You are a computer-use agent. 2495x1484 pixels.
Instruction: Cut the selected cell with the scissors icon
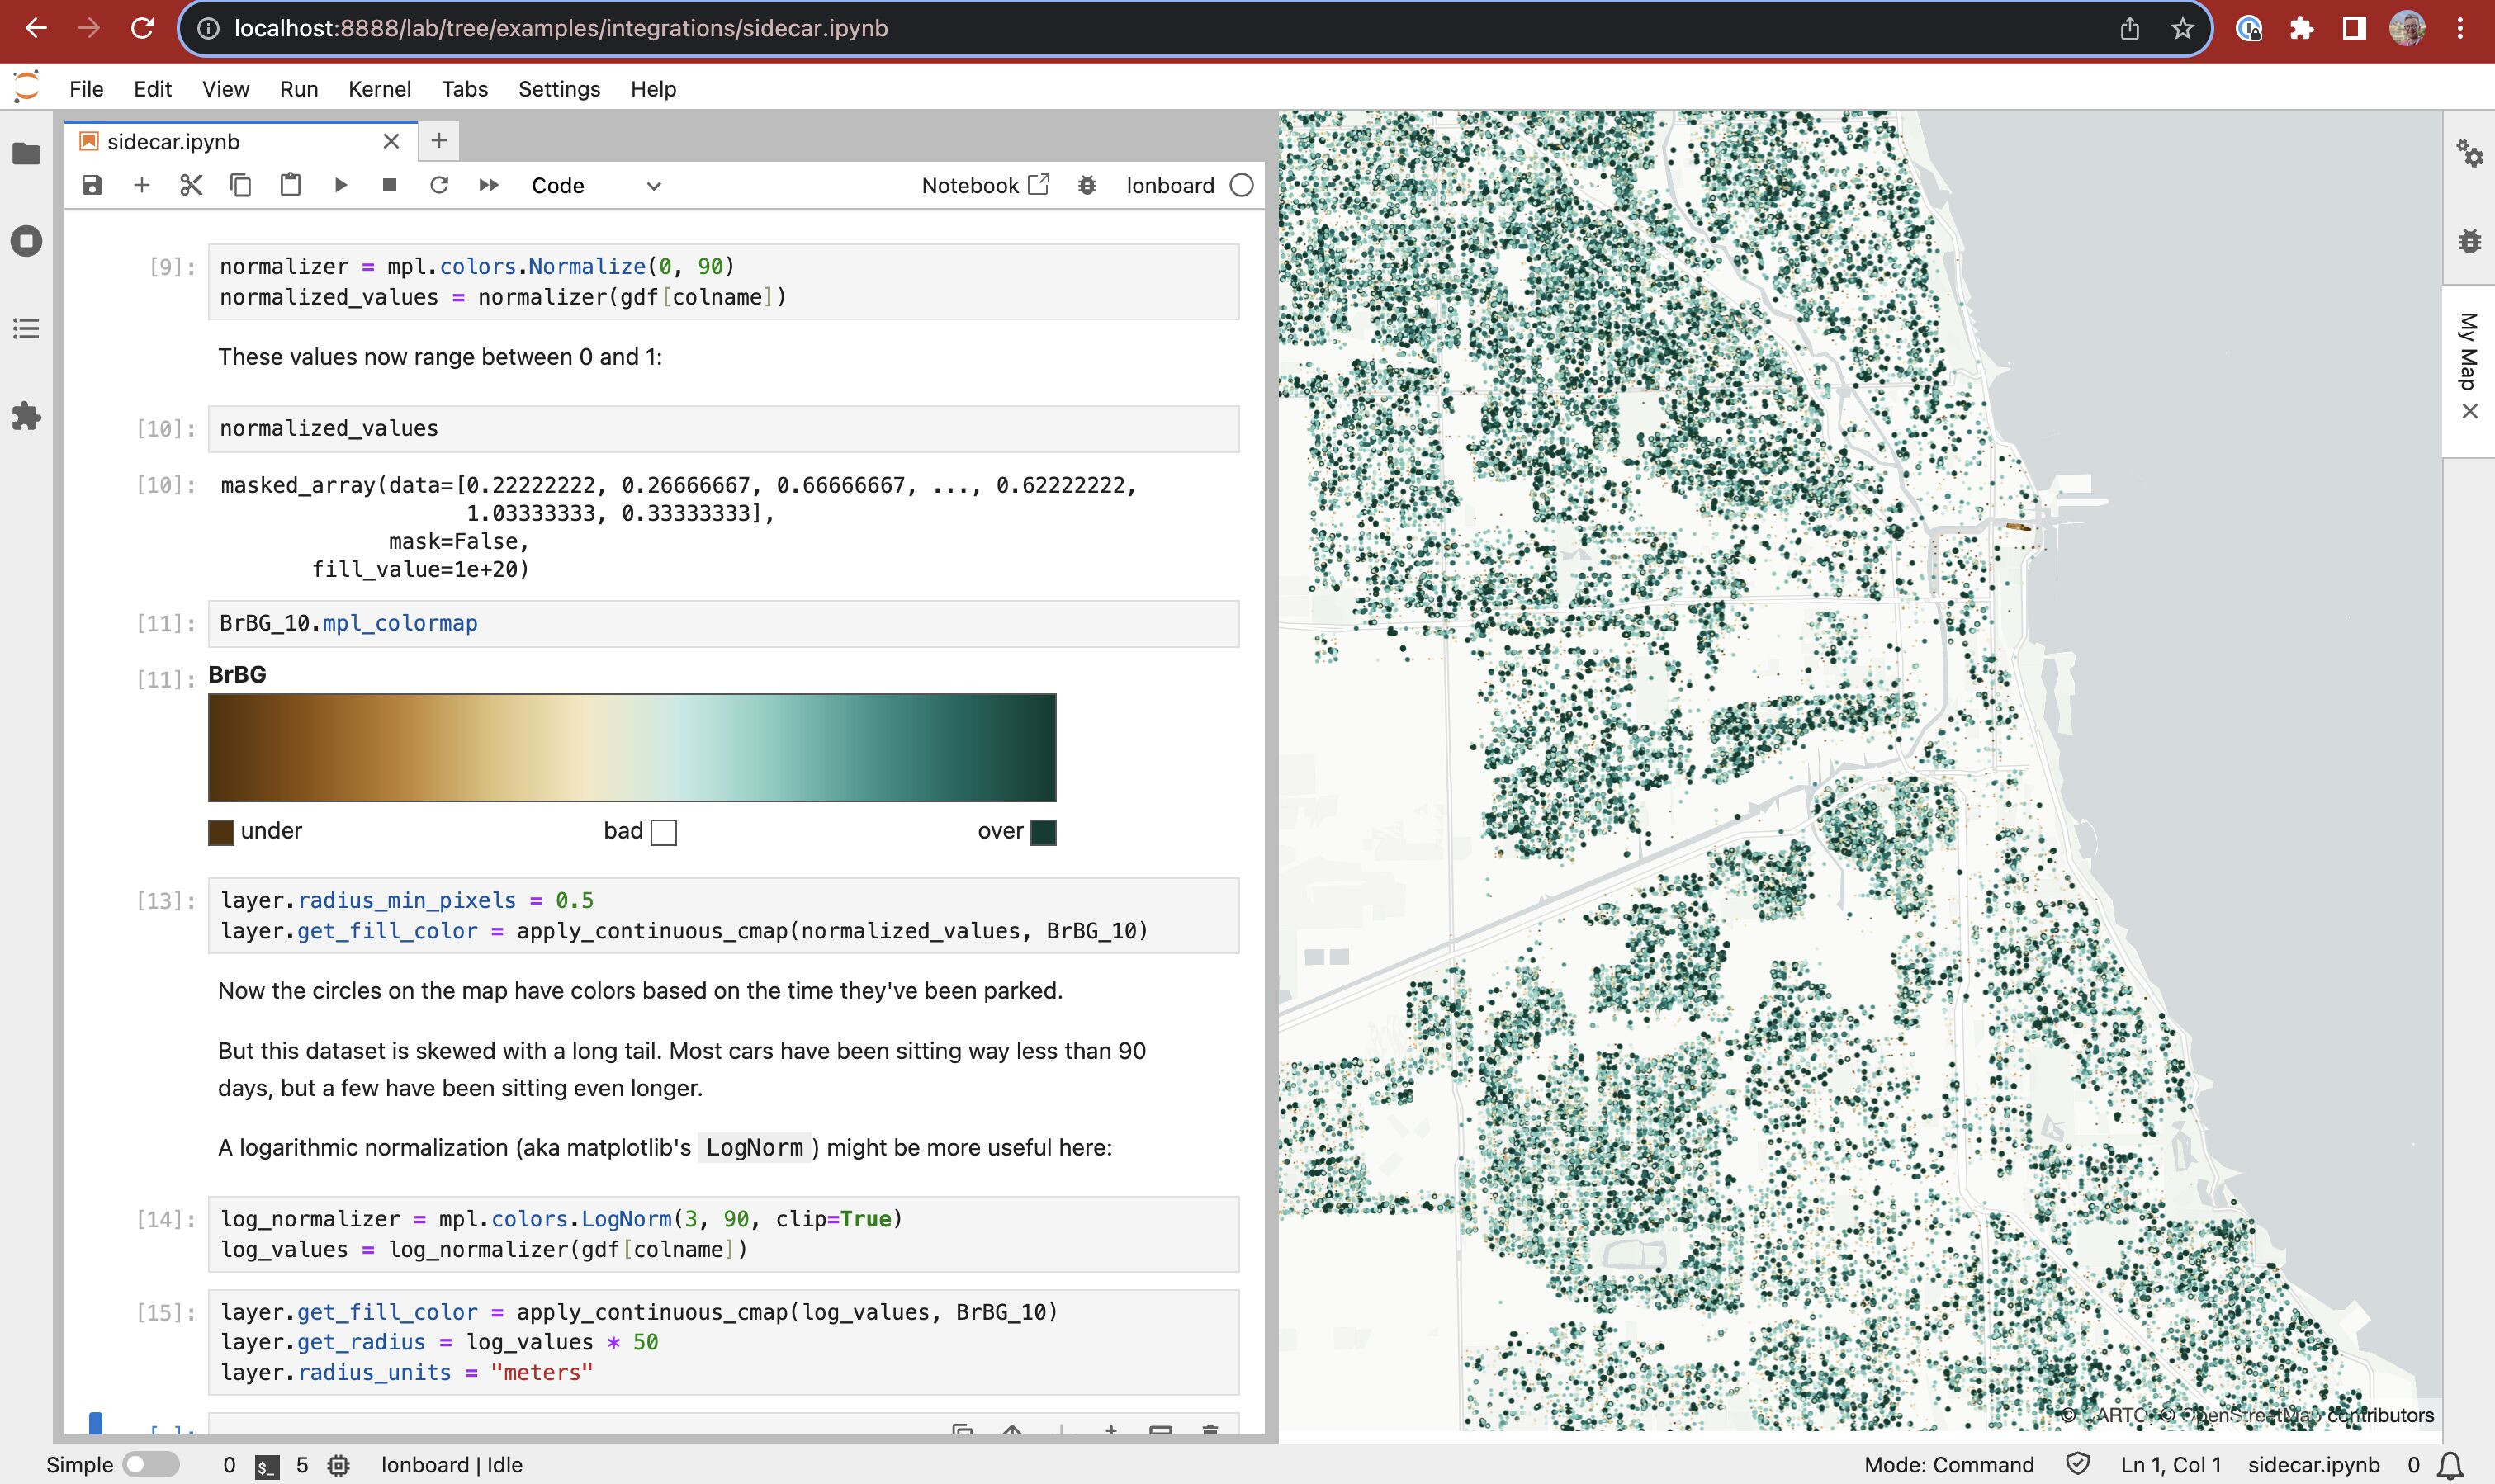click(x=191, y=185)
